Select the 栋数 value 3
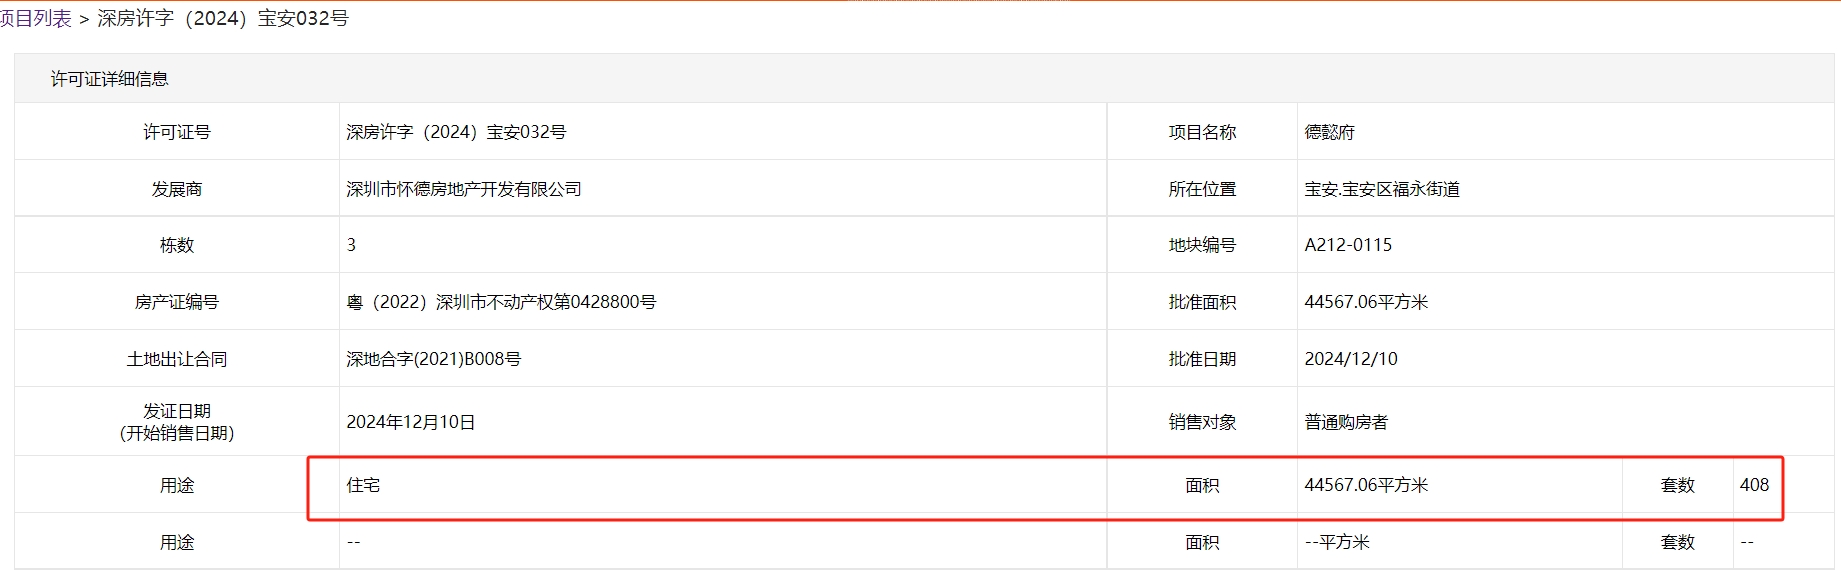This screenshot has width=1841, height=570. pyautogui.click(x=351, y=245)
